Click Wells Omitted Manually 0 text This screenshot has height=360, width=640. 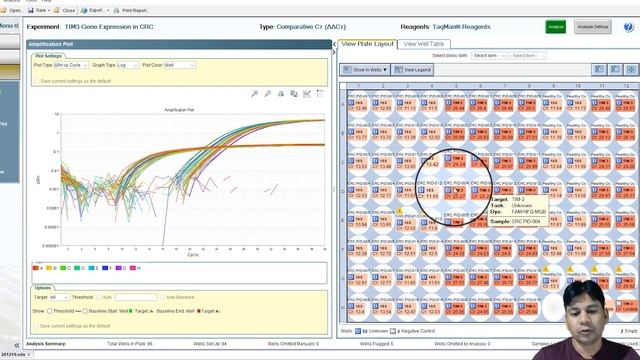293,344
